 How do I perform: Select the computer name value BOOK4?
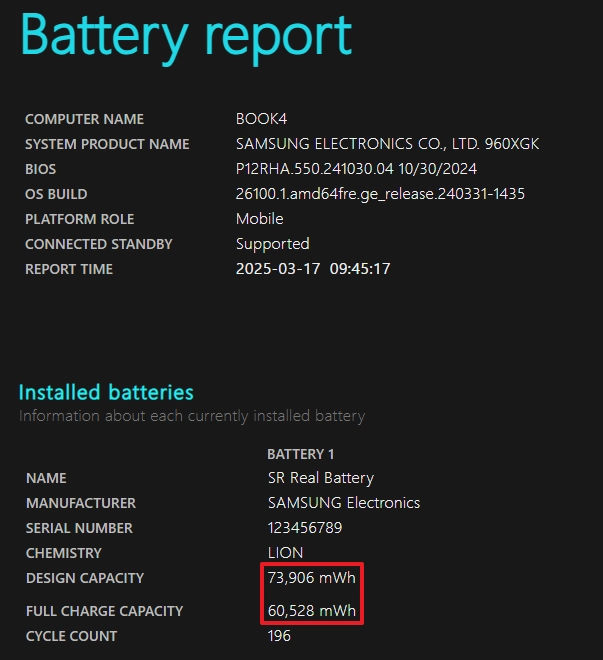[261, 119]
